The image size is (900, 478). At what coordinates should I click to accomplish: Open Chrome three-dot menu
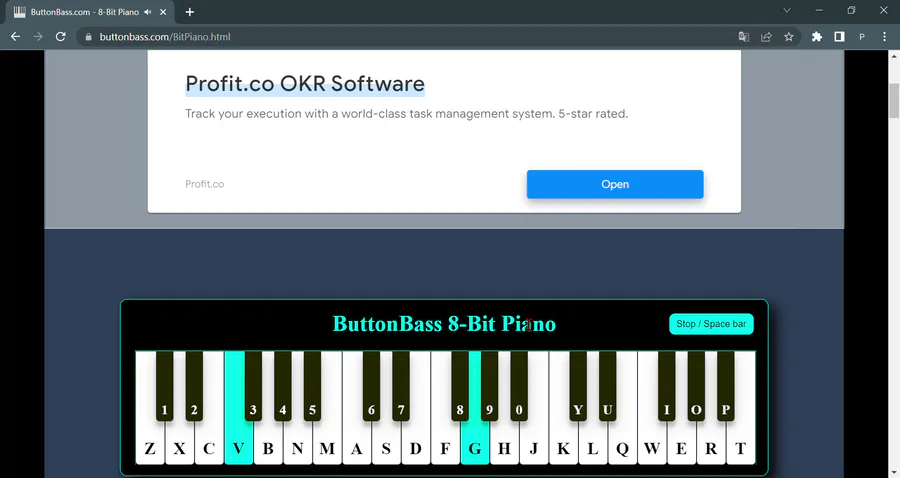point(885,37)
